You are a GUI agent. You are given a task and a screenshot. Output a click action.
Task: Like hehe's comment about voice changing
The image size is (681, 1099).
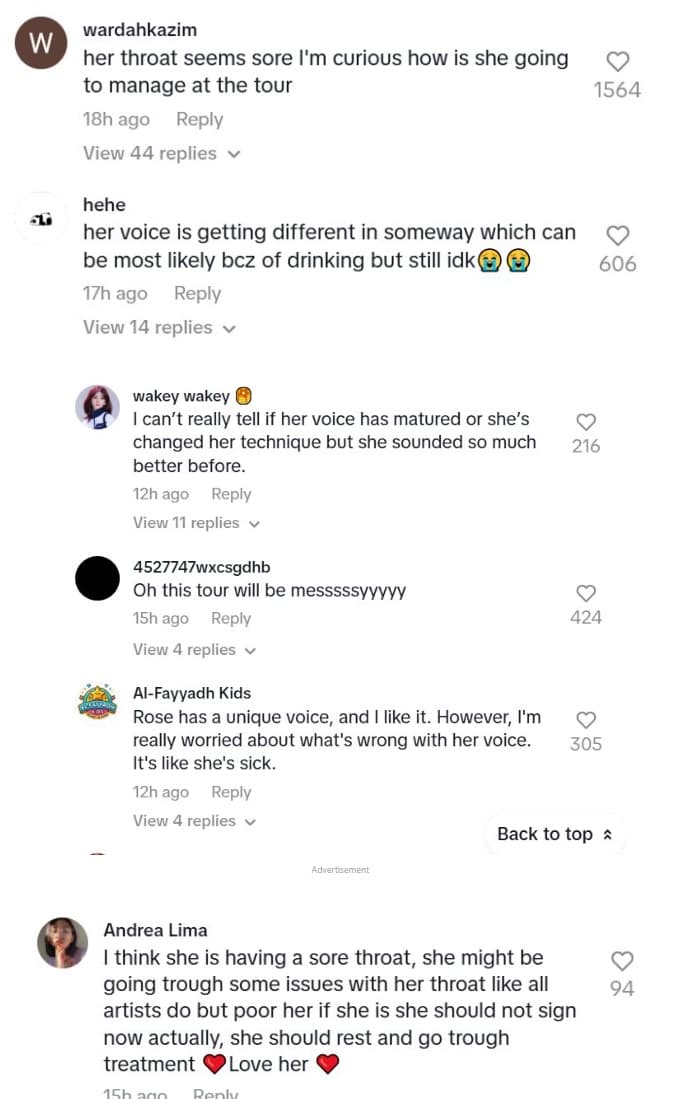pyautogui.click(x=618, y=236)
